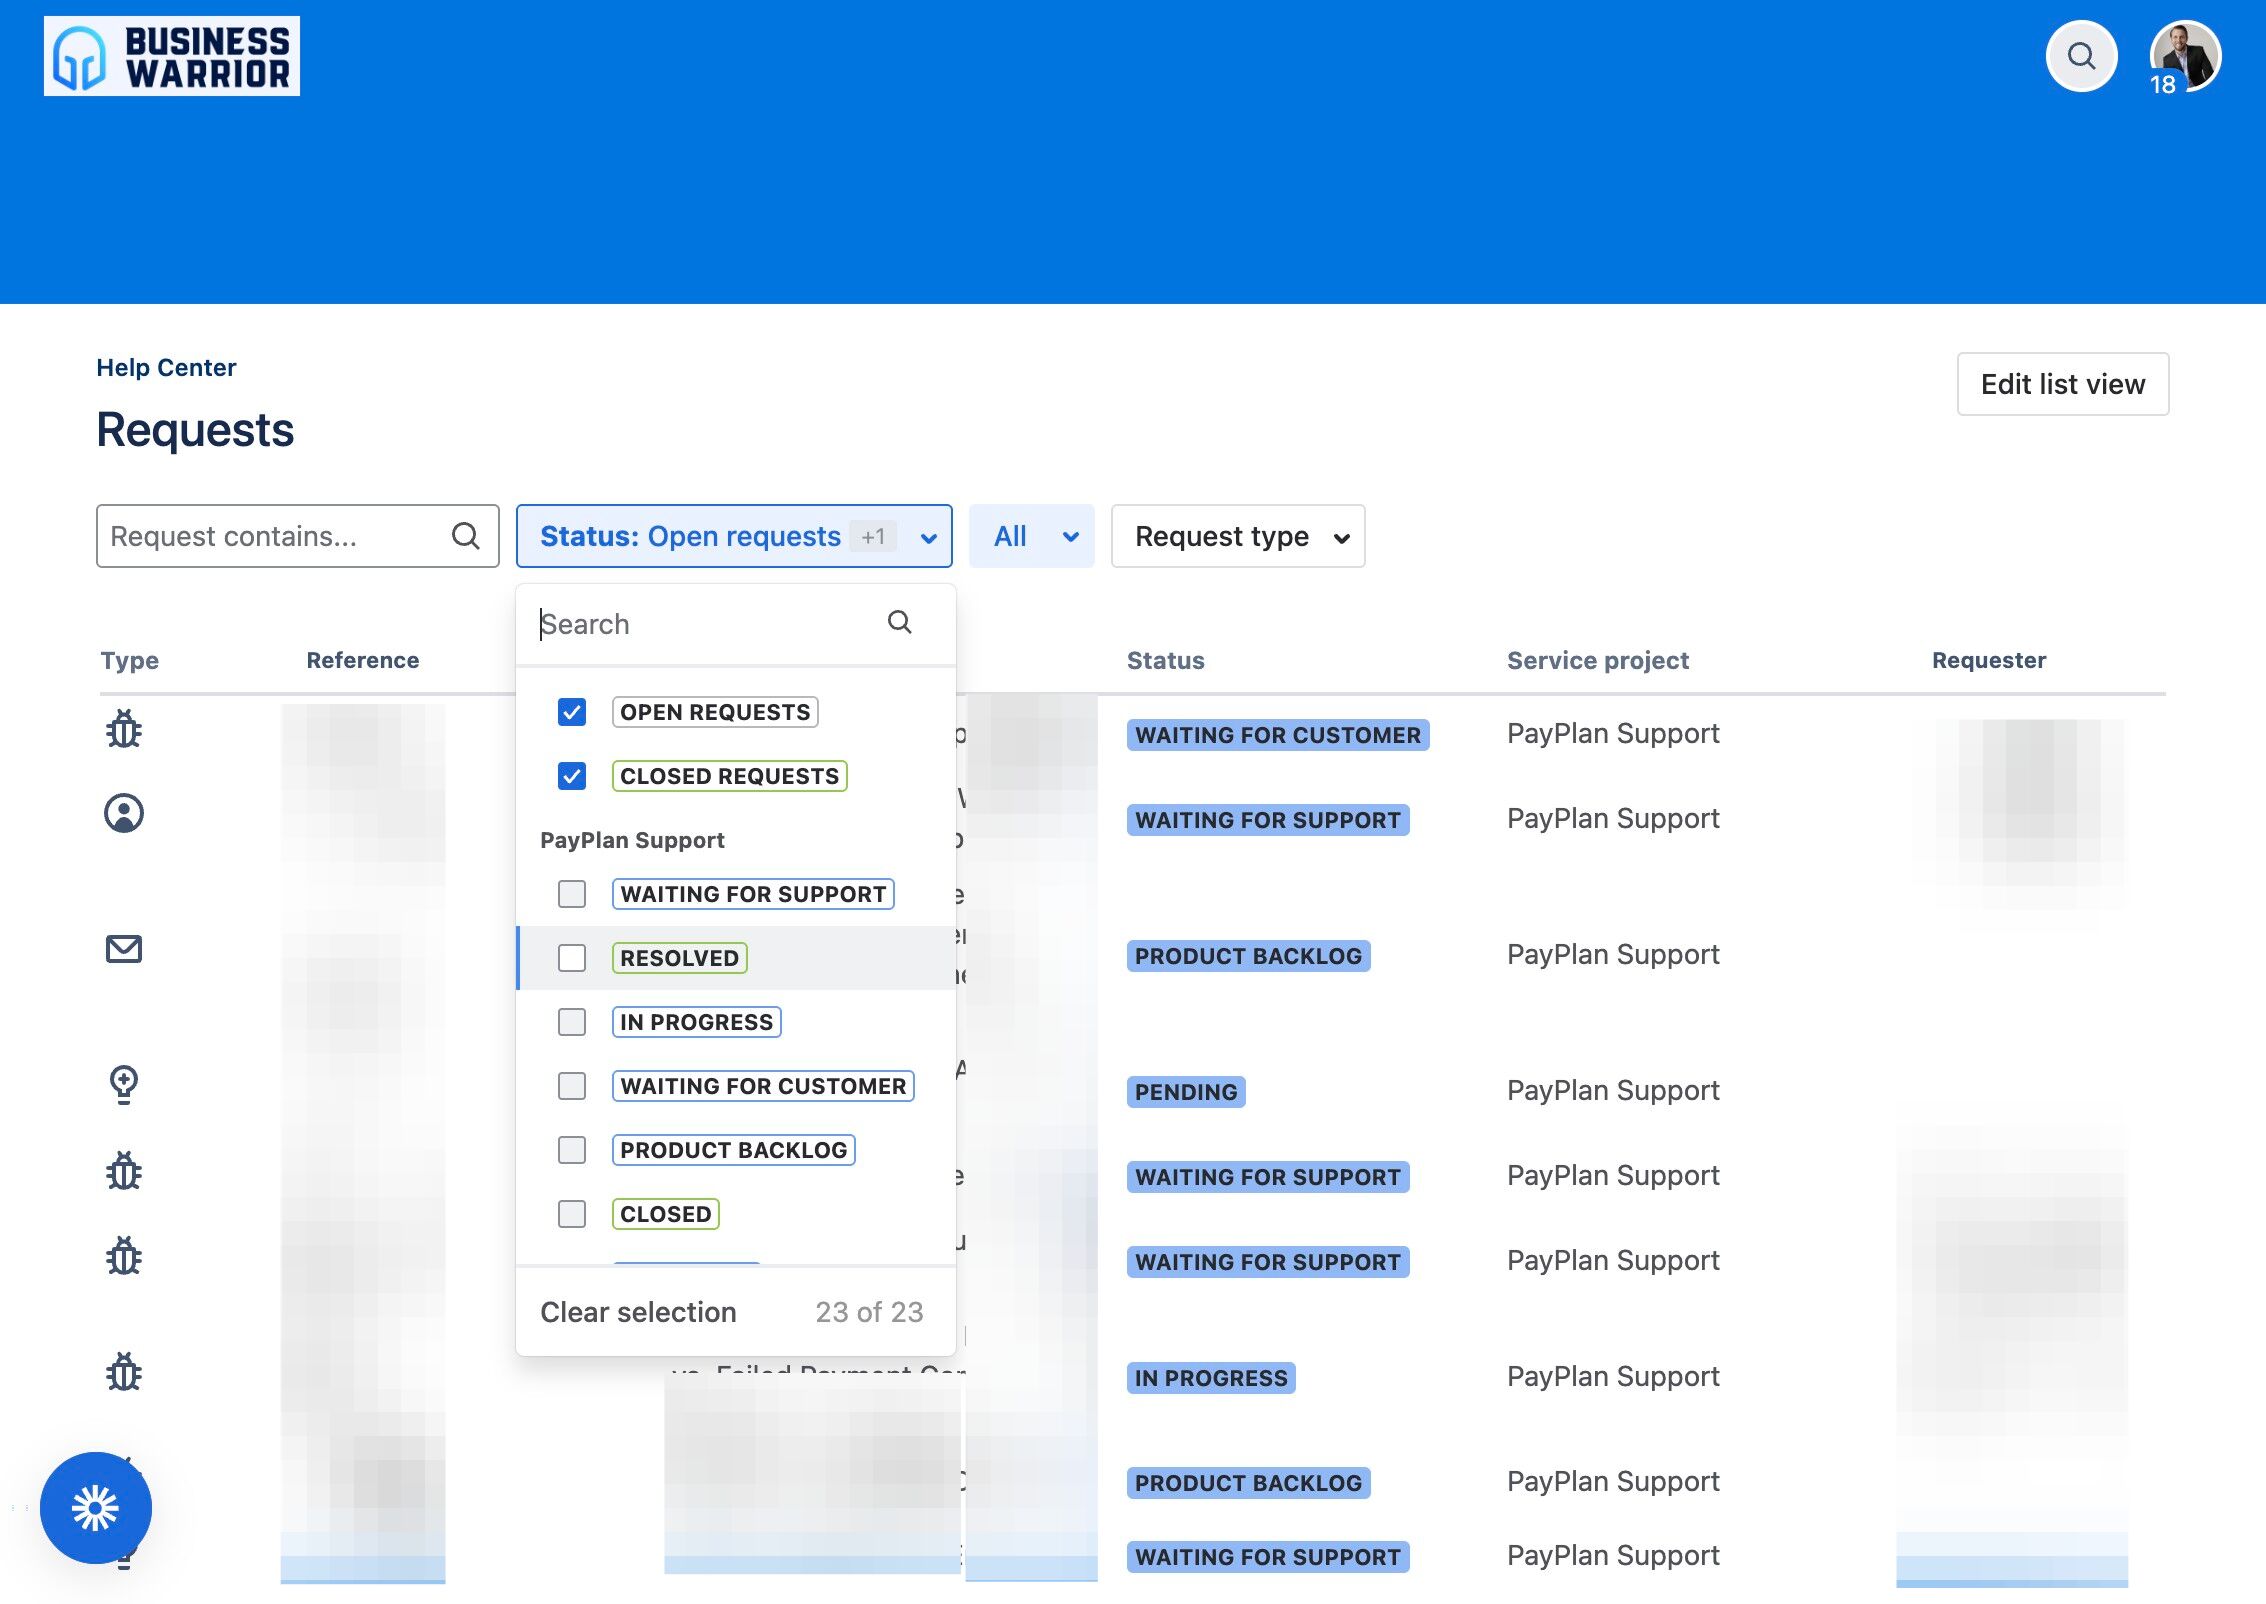Click the Requester column header
Screen dimensions: 2266x1604
[x=1989, y=660]
